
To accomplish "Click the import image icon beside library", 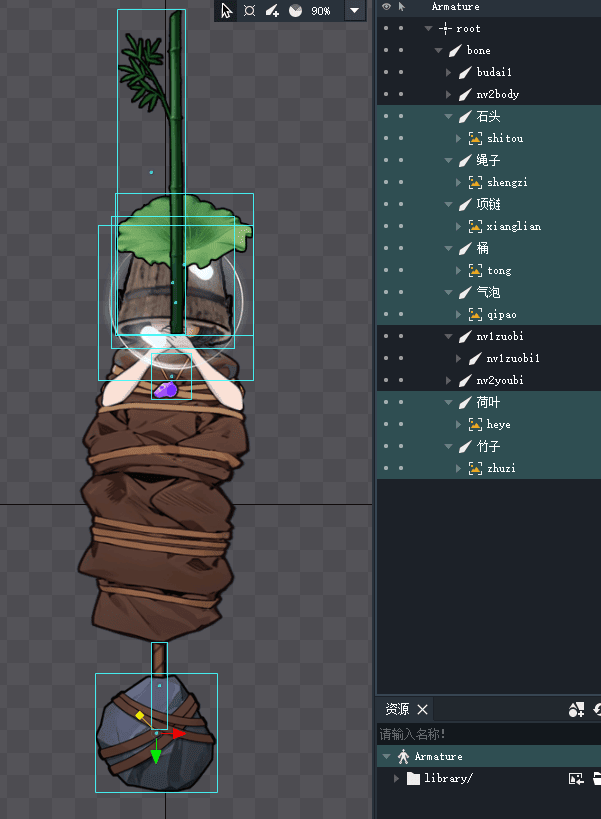I will tap(576, 778).
